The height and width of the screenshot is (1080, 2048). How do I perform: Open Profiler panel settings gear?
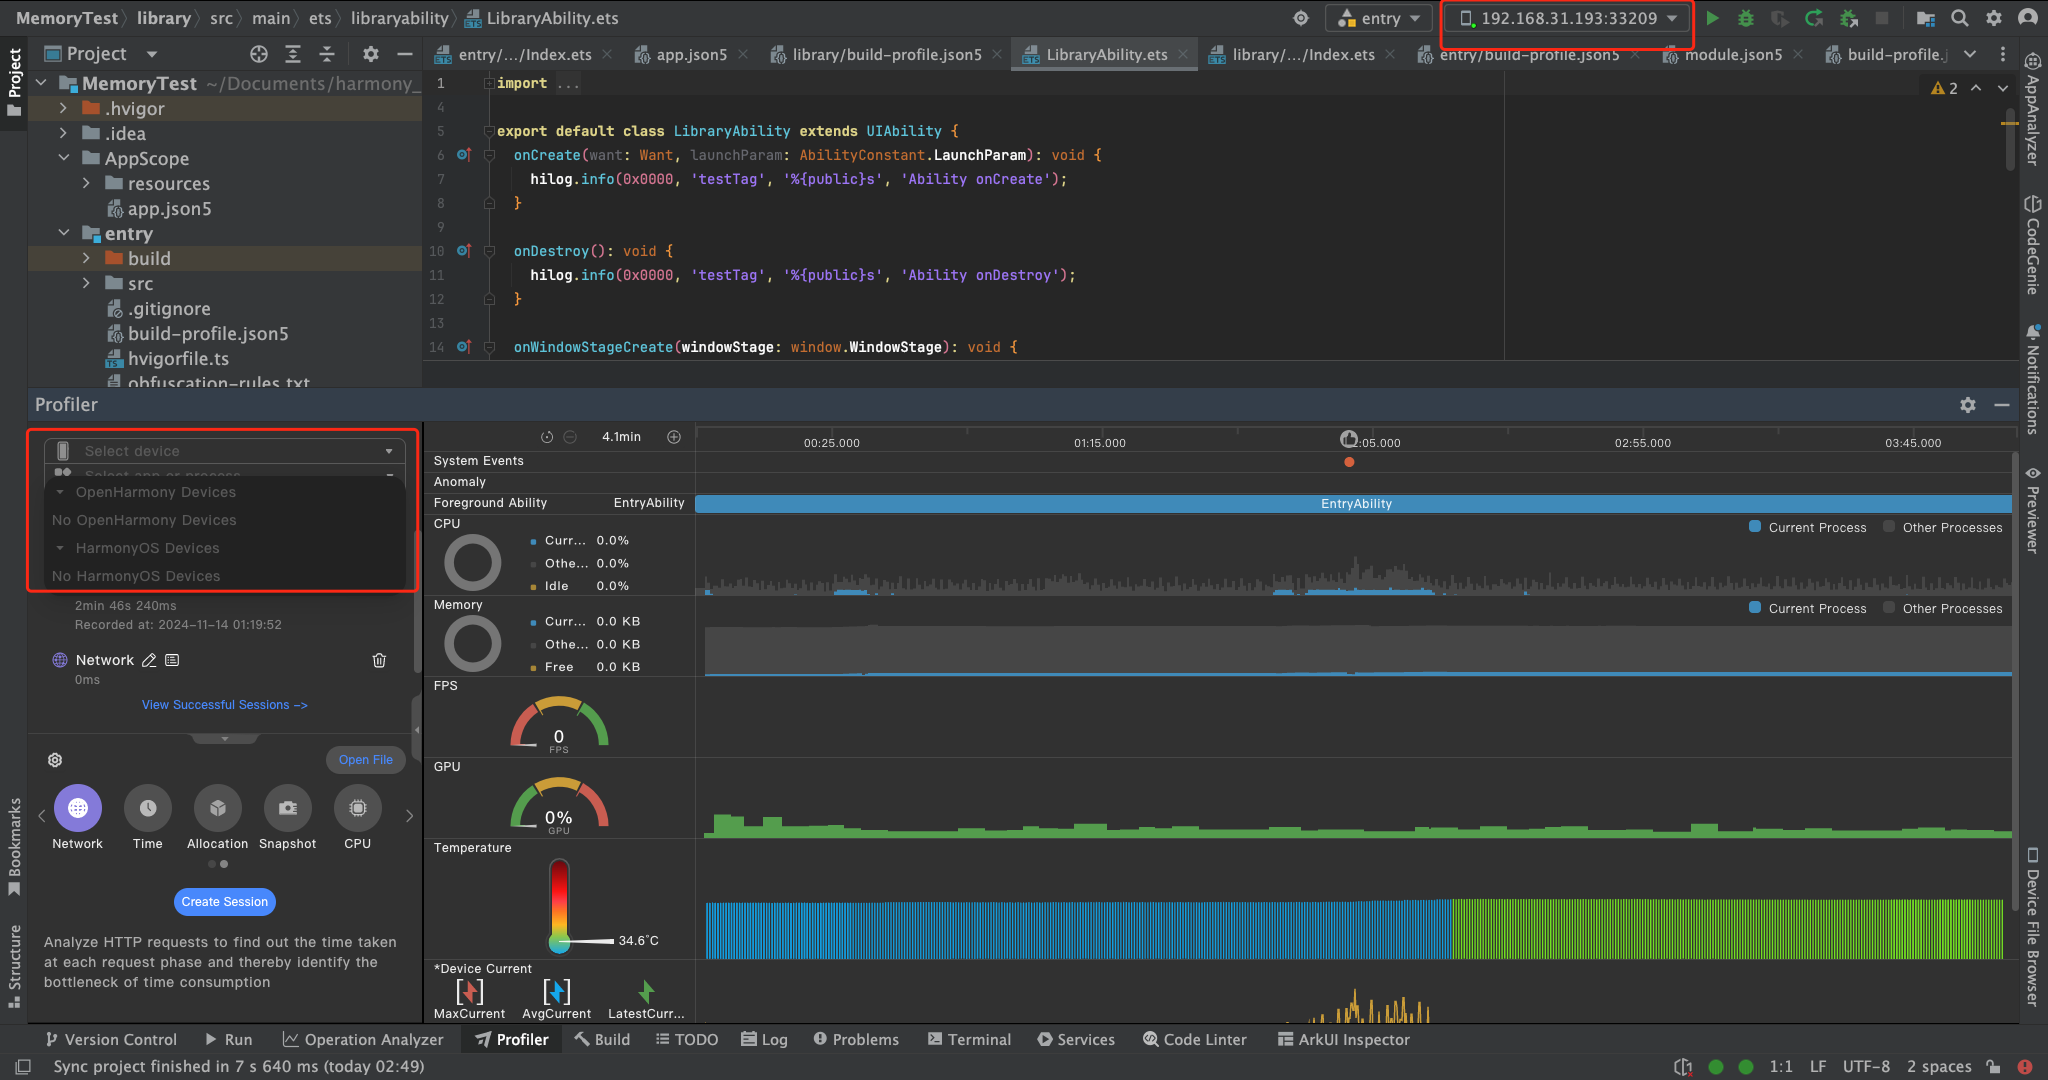(x=1968, y=405)
